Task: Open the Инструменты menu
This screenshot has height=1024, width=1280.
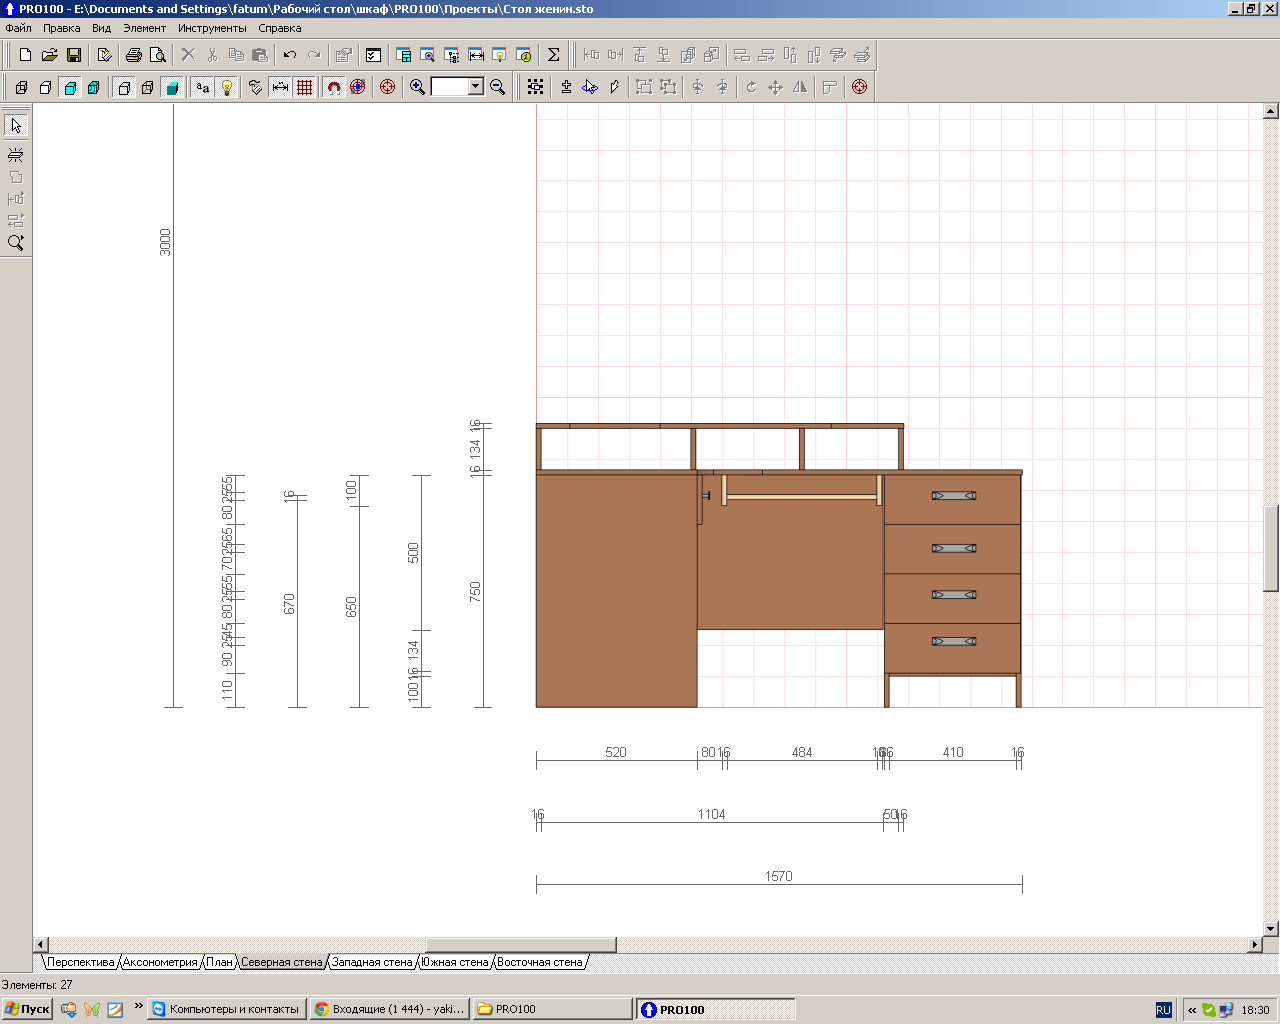Action: 212,28
